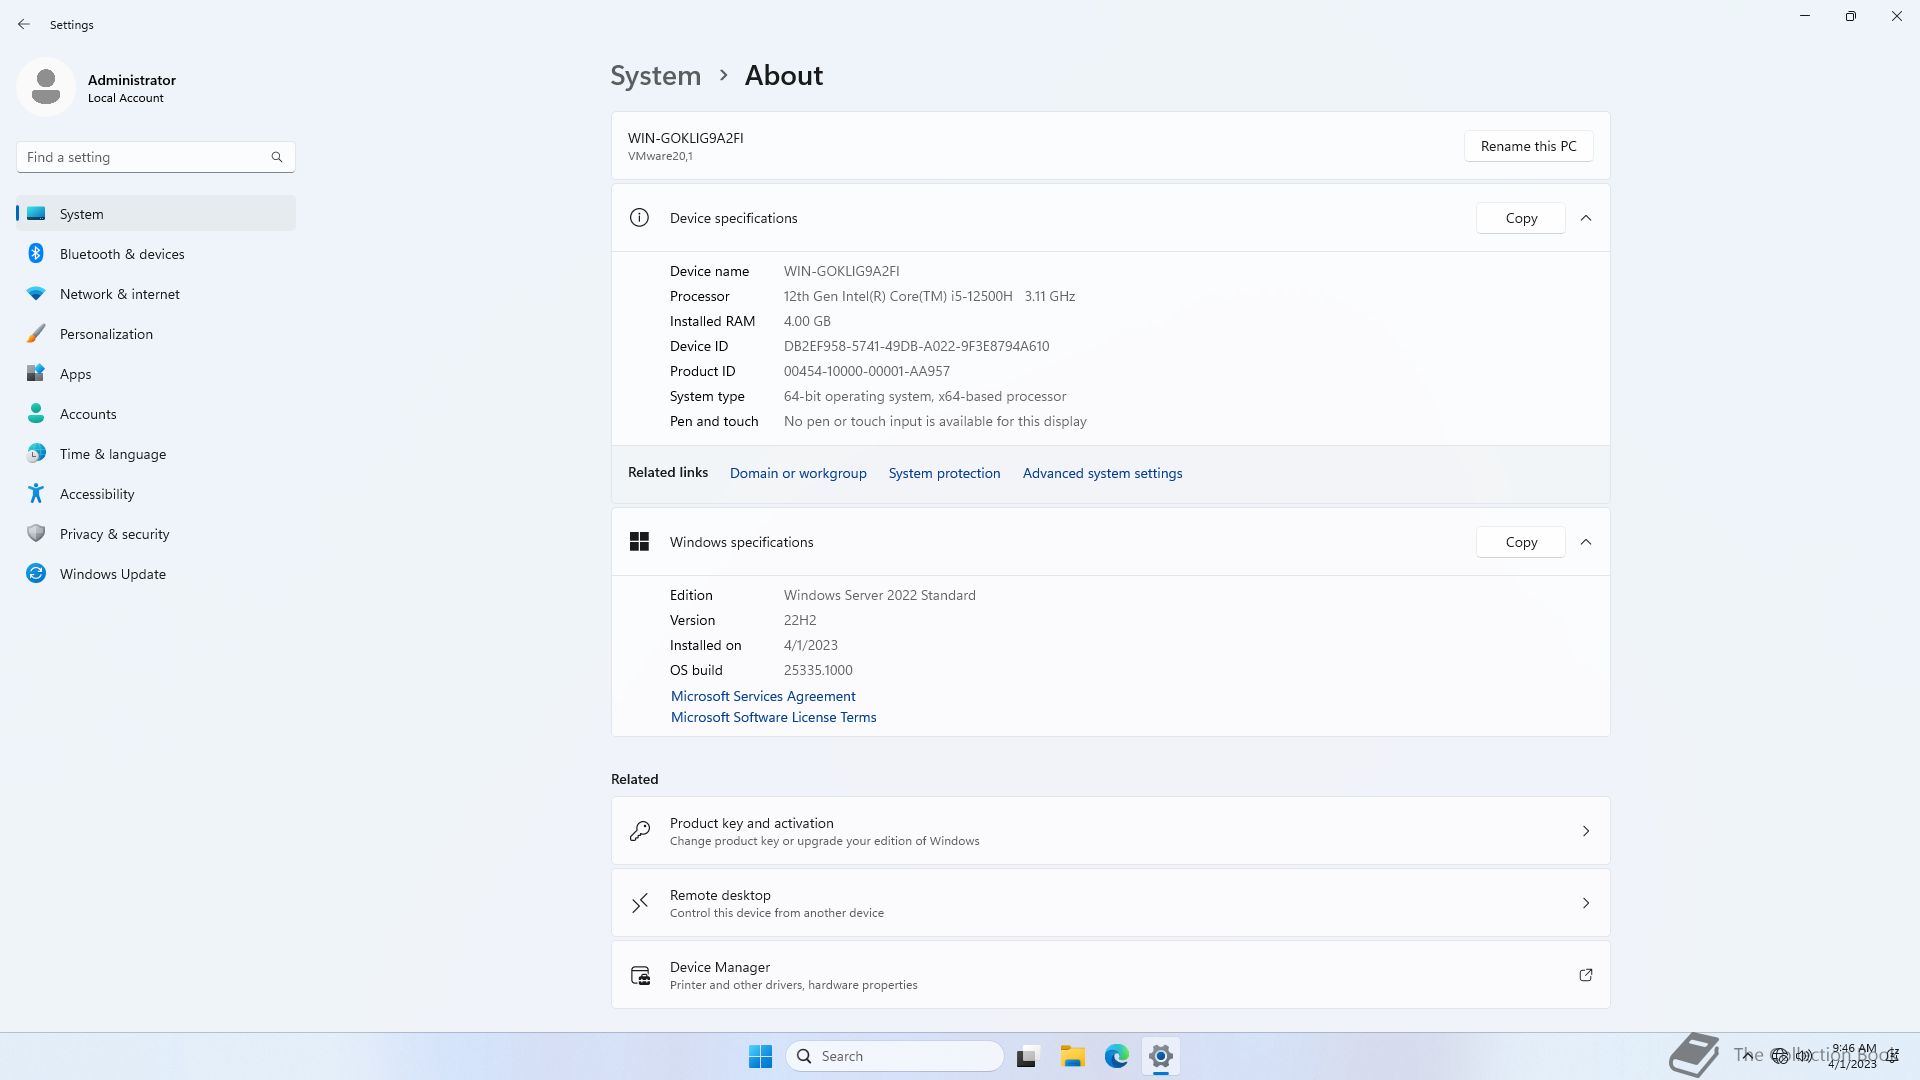The image size is (1920, 1080).
Task: Click the Edition value Windows Server 2022 Standard
Action: point(879,595)
